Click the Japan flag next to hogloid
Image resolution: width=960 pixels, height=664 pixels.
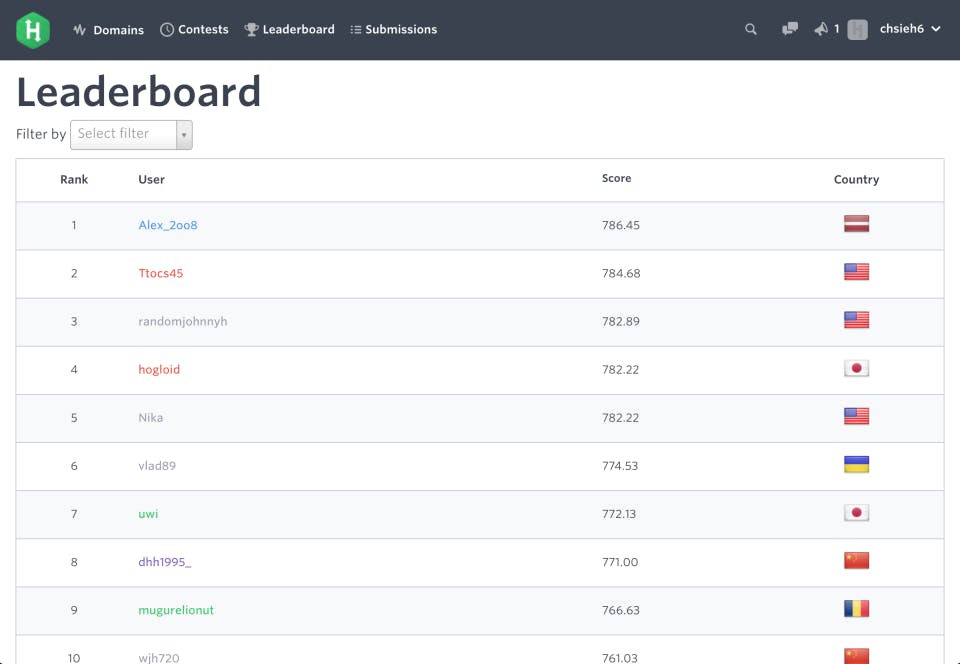tap(856, 368)
